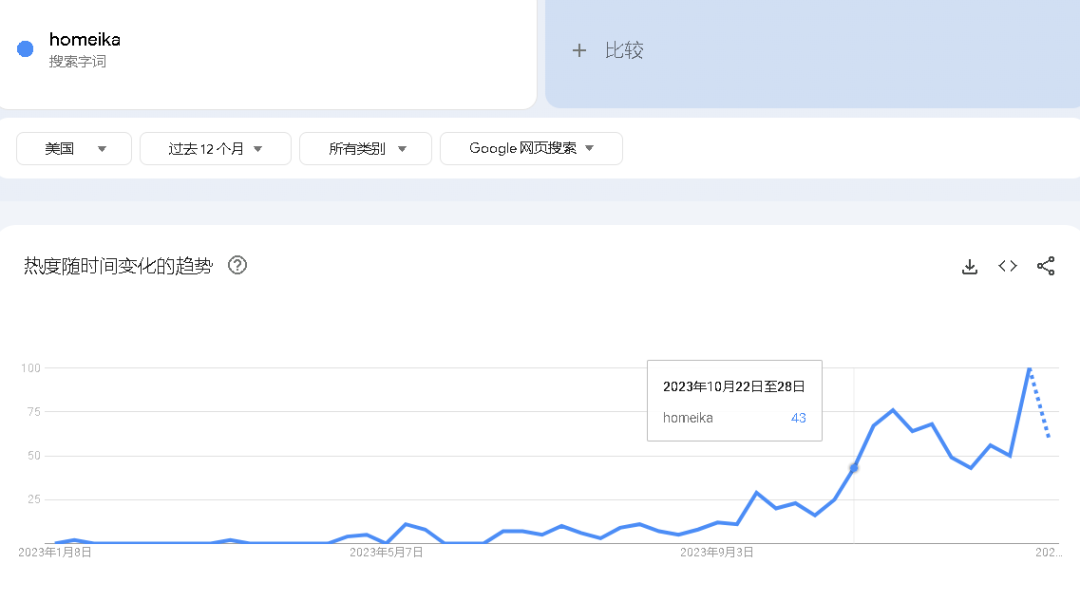1080x601 pixels.
Task: Click the plus icon beside 比较
Action: pos(579,50)
